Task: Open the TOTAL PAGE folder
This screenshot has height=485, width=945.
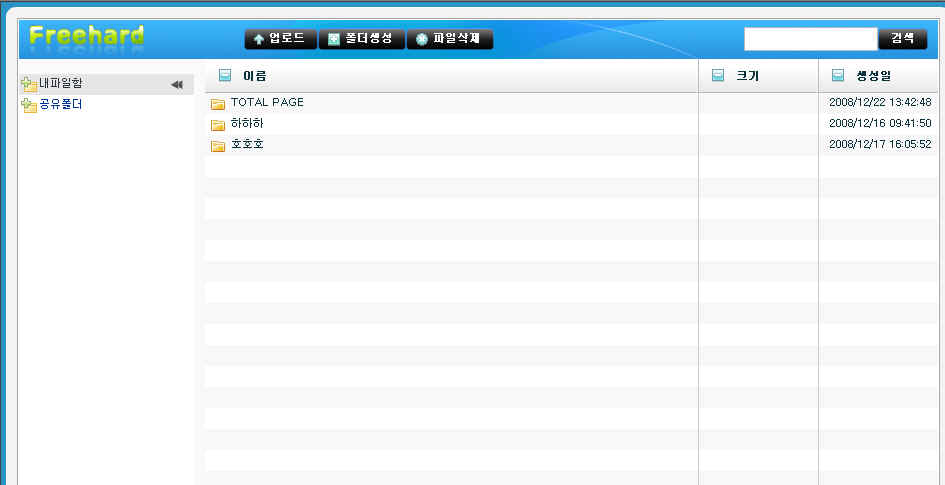Action: tap(267, 102)
